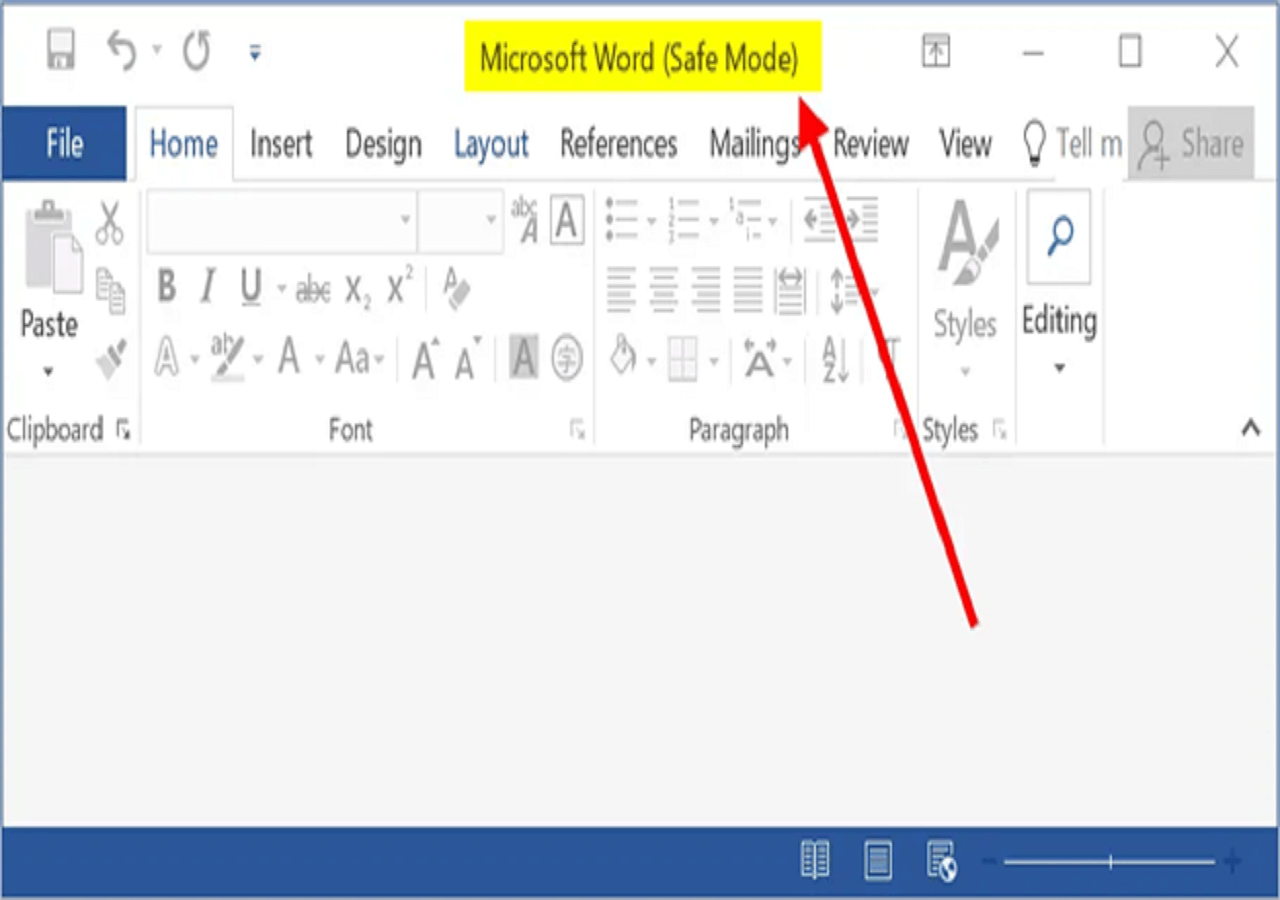Switch to the Design tab

tap(383, 144)
